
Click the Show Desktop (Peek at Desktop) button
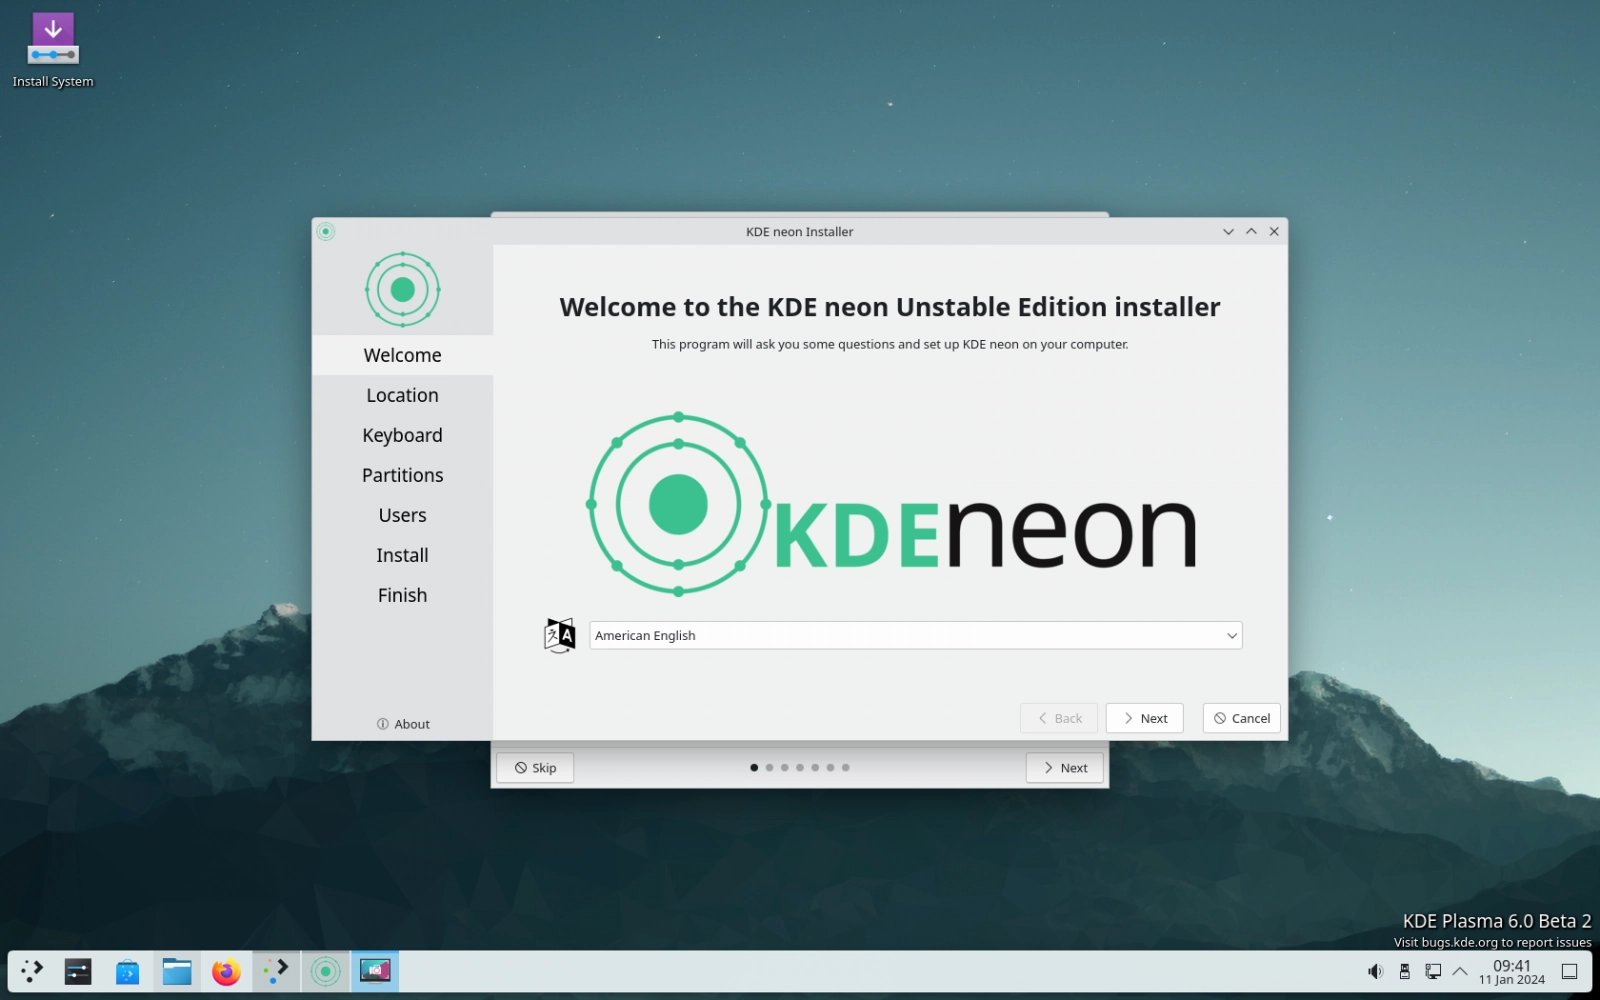coord(1570,971)
